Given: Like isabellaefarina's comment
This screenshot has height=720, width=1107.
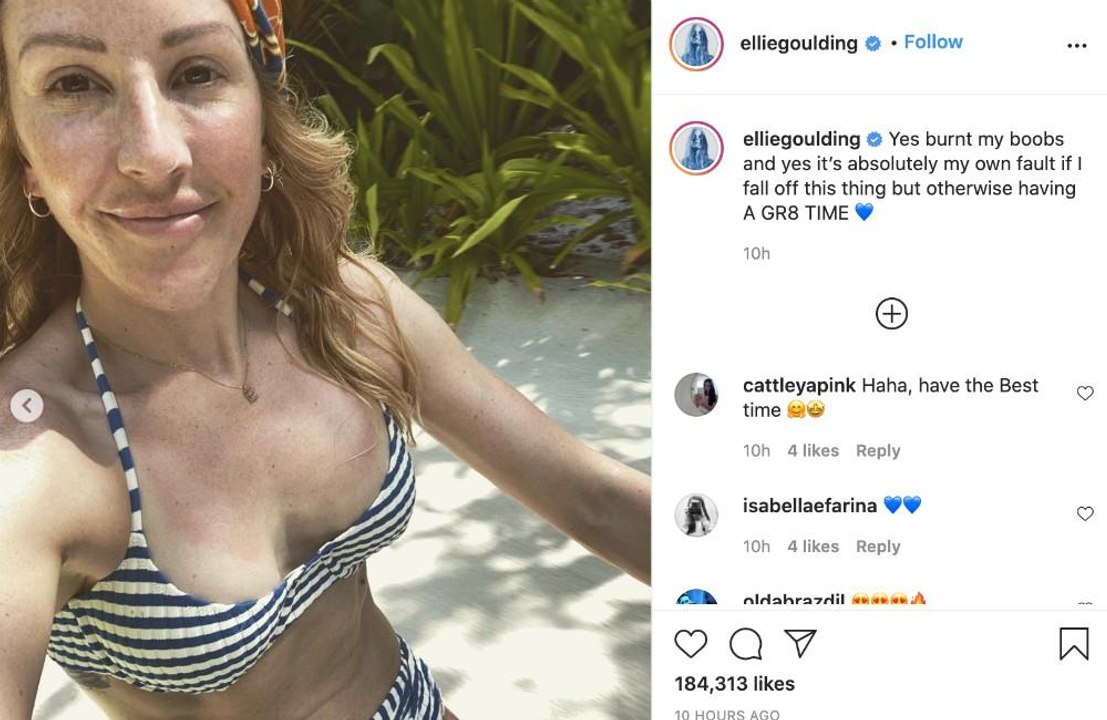Looking at the screenshot, I should (x=1085, y=514).
